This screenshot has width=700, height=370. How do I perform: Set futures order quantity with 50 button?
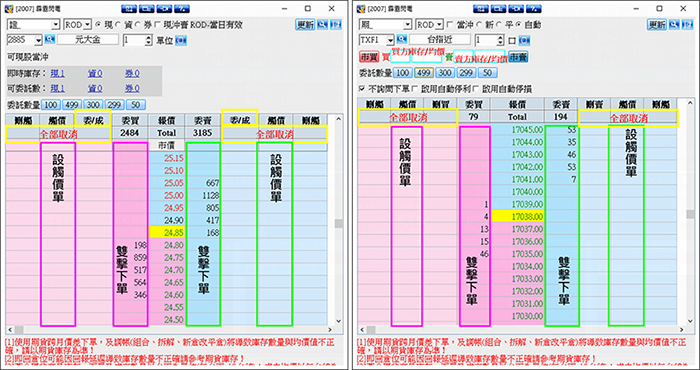(488, 73)
